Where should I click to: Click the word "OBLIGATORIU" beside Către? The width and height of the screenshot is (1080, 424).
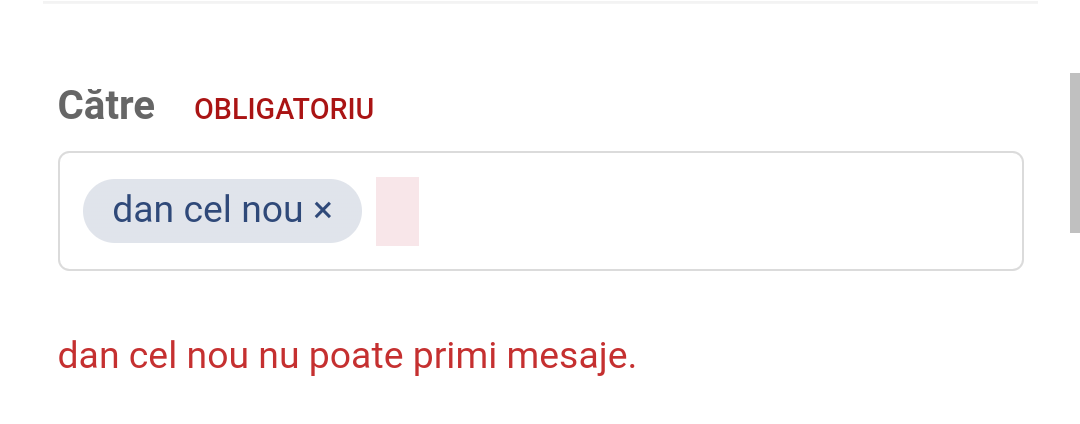284,109
